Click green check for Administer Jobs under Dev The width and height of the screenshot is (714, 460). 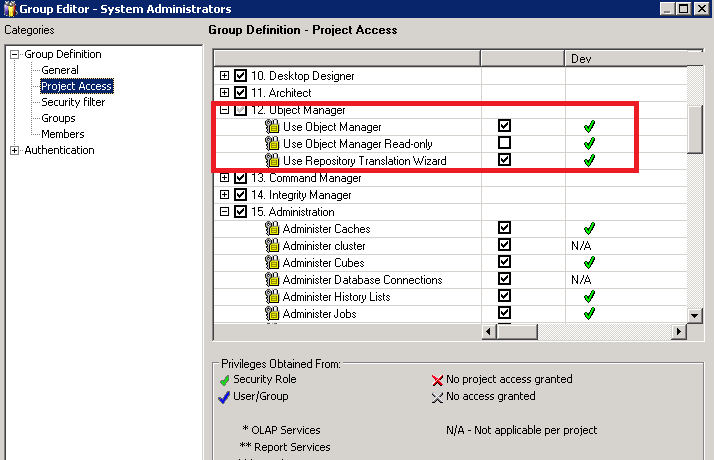tap(589, 313)
